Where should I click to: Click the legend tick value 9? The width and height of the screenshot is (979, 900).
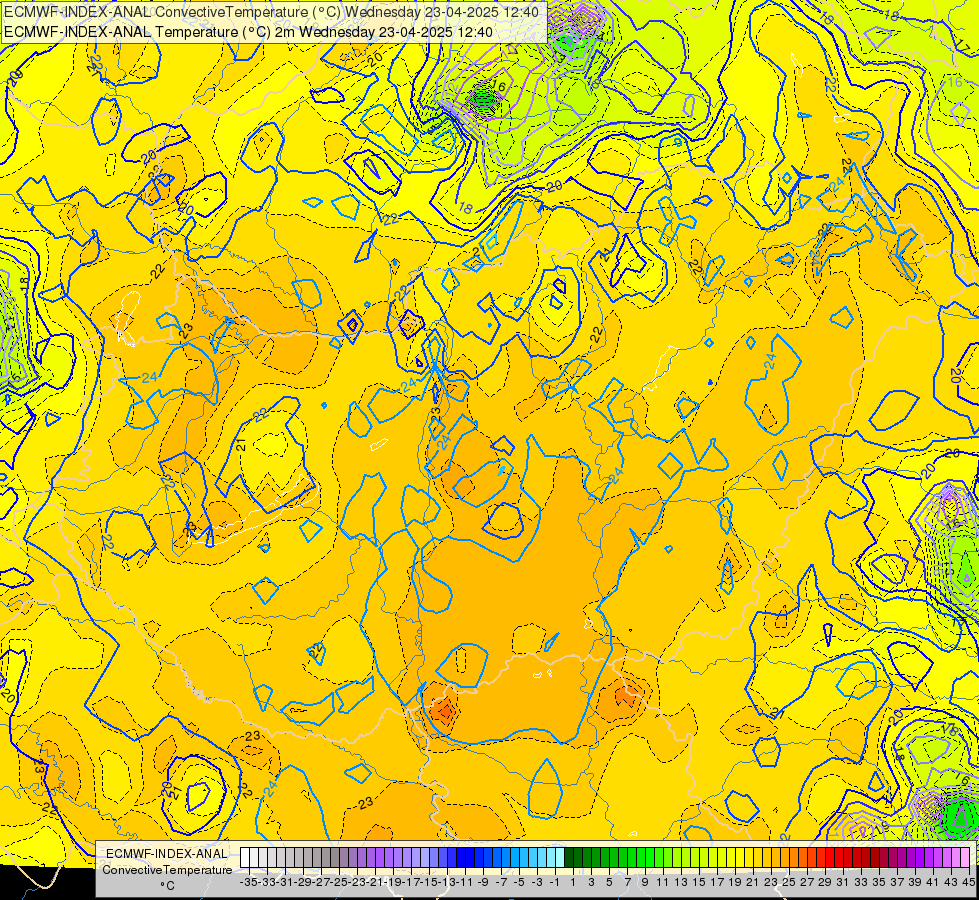click(x=645, y=882)
